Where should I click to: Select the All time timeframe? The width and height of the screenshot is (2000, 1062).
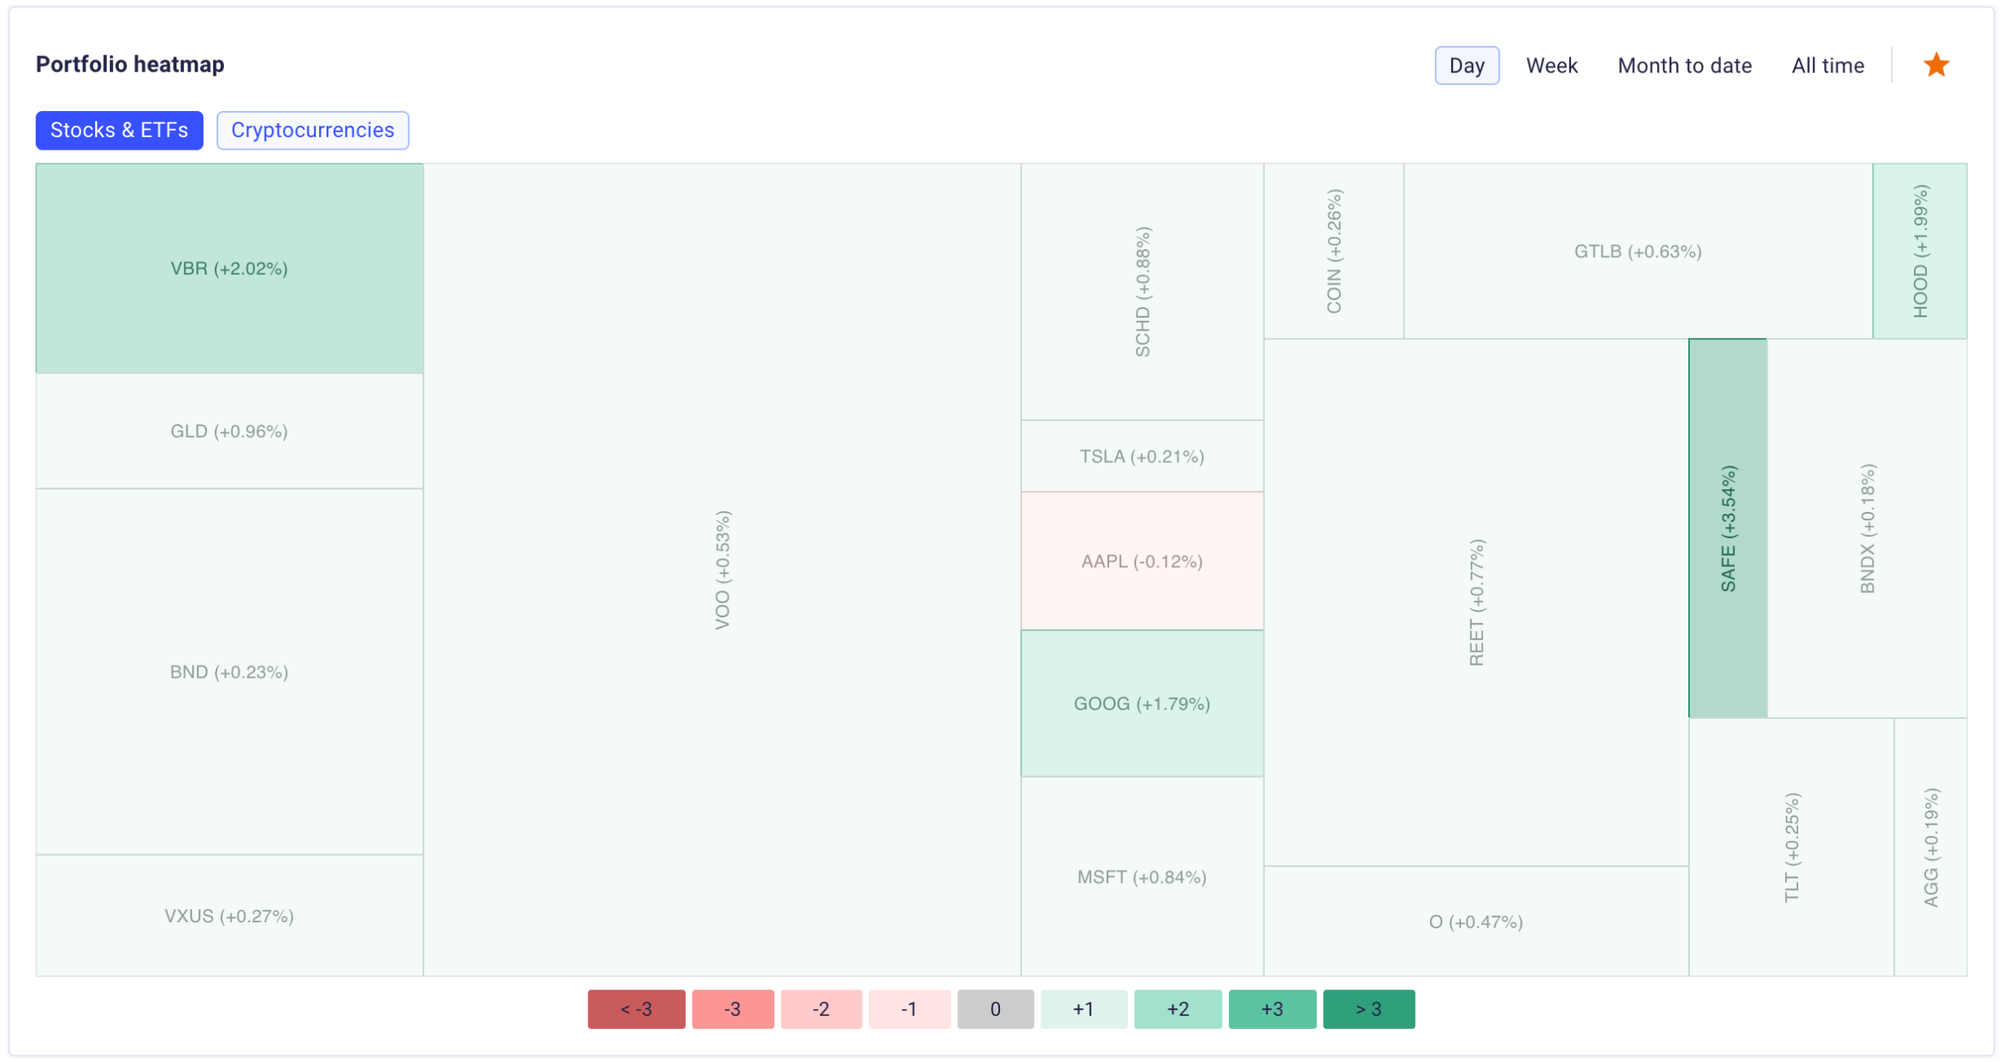pos(1827,65)
